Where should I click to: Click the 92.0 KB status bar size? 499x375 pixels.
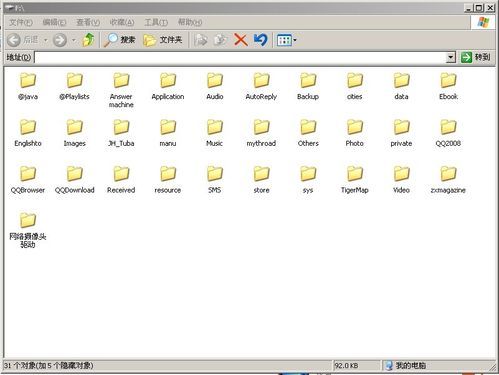(346, 366)
